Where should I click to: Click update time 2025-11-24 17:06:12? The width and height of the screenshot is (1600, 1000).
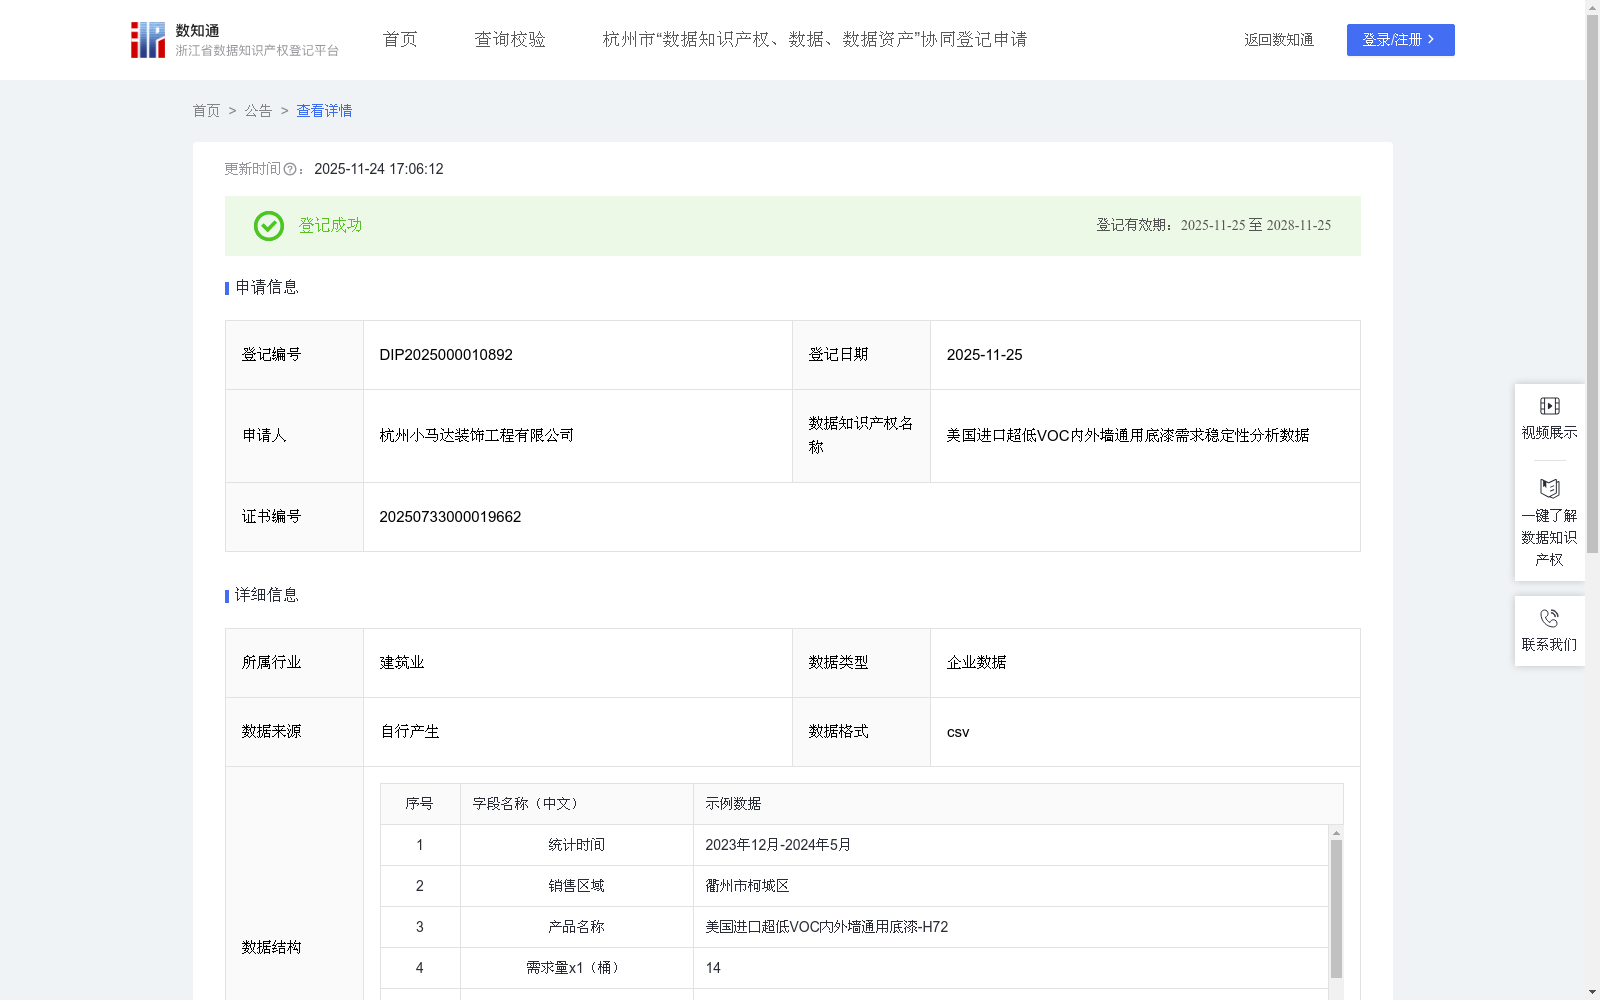pos(378,170)
